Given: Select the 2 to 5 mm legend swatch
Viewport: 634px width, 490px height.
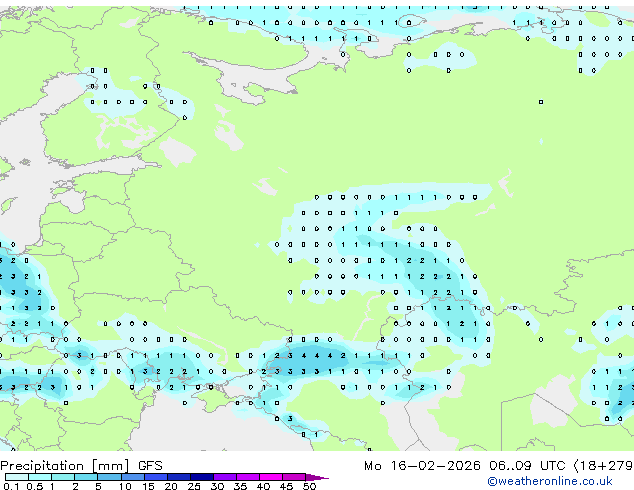Looking at the screenshot, I should coord(86,477).
